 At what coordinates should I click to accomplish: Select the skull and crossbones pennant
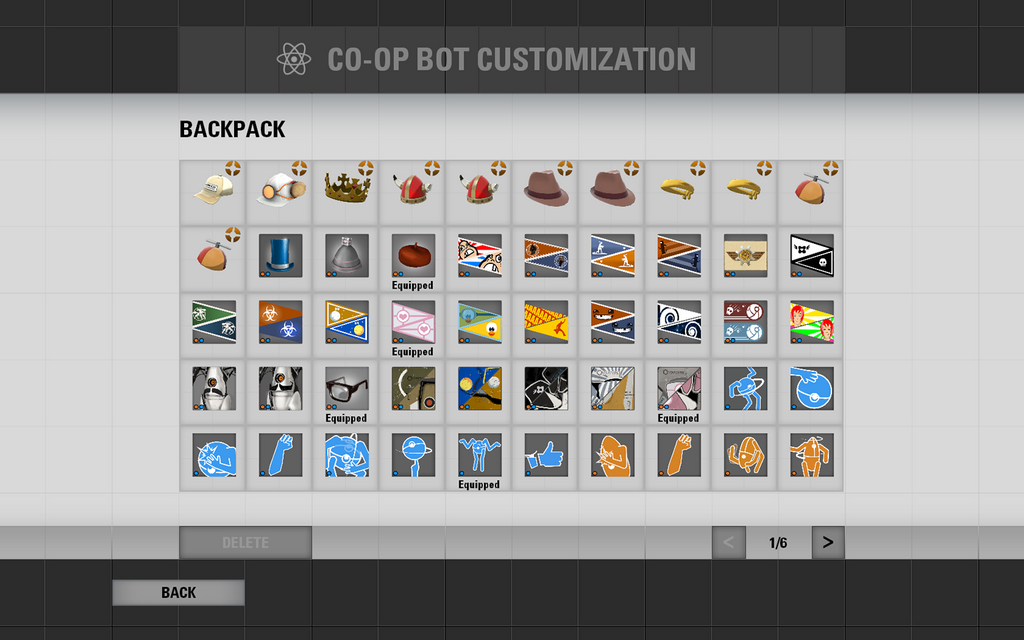click(809, 257)
